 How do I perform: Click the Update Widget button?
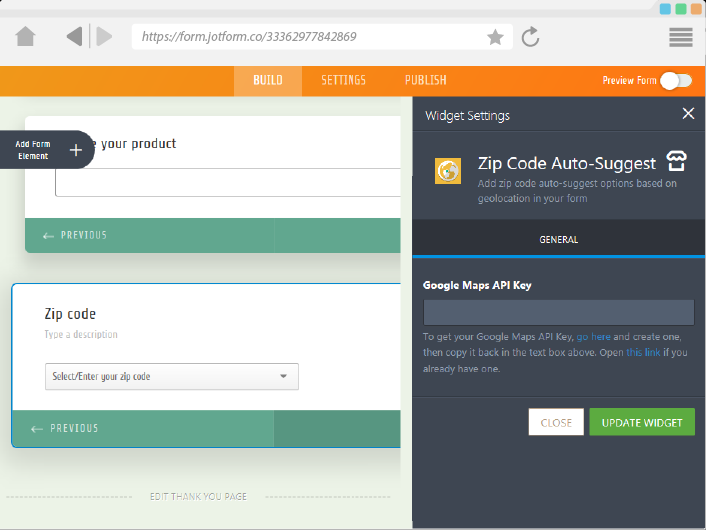coord(641,422)
